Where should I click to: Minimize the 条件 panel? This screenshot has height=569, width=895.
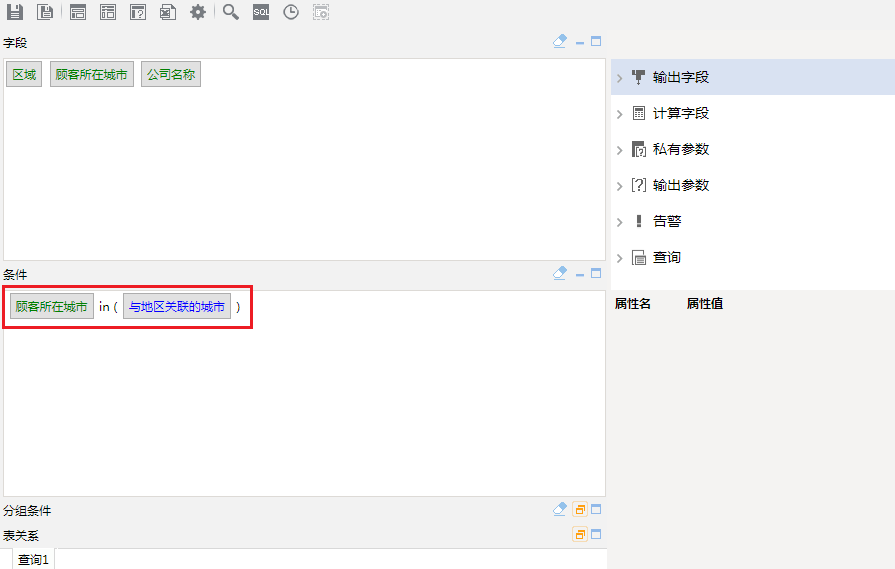click(x=580, y=275)
